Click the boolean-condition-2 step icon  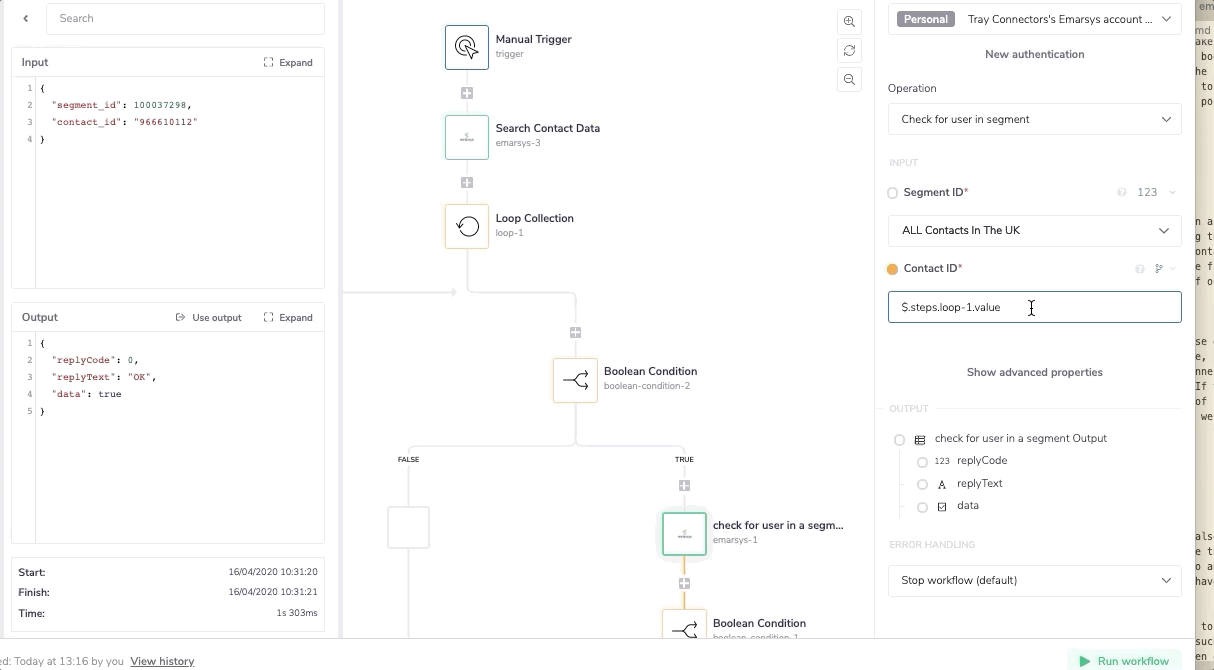(575, 380)
